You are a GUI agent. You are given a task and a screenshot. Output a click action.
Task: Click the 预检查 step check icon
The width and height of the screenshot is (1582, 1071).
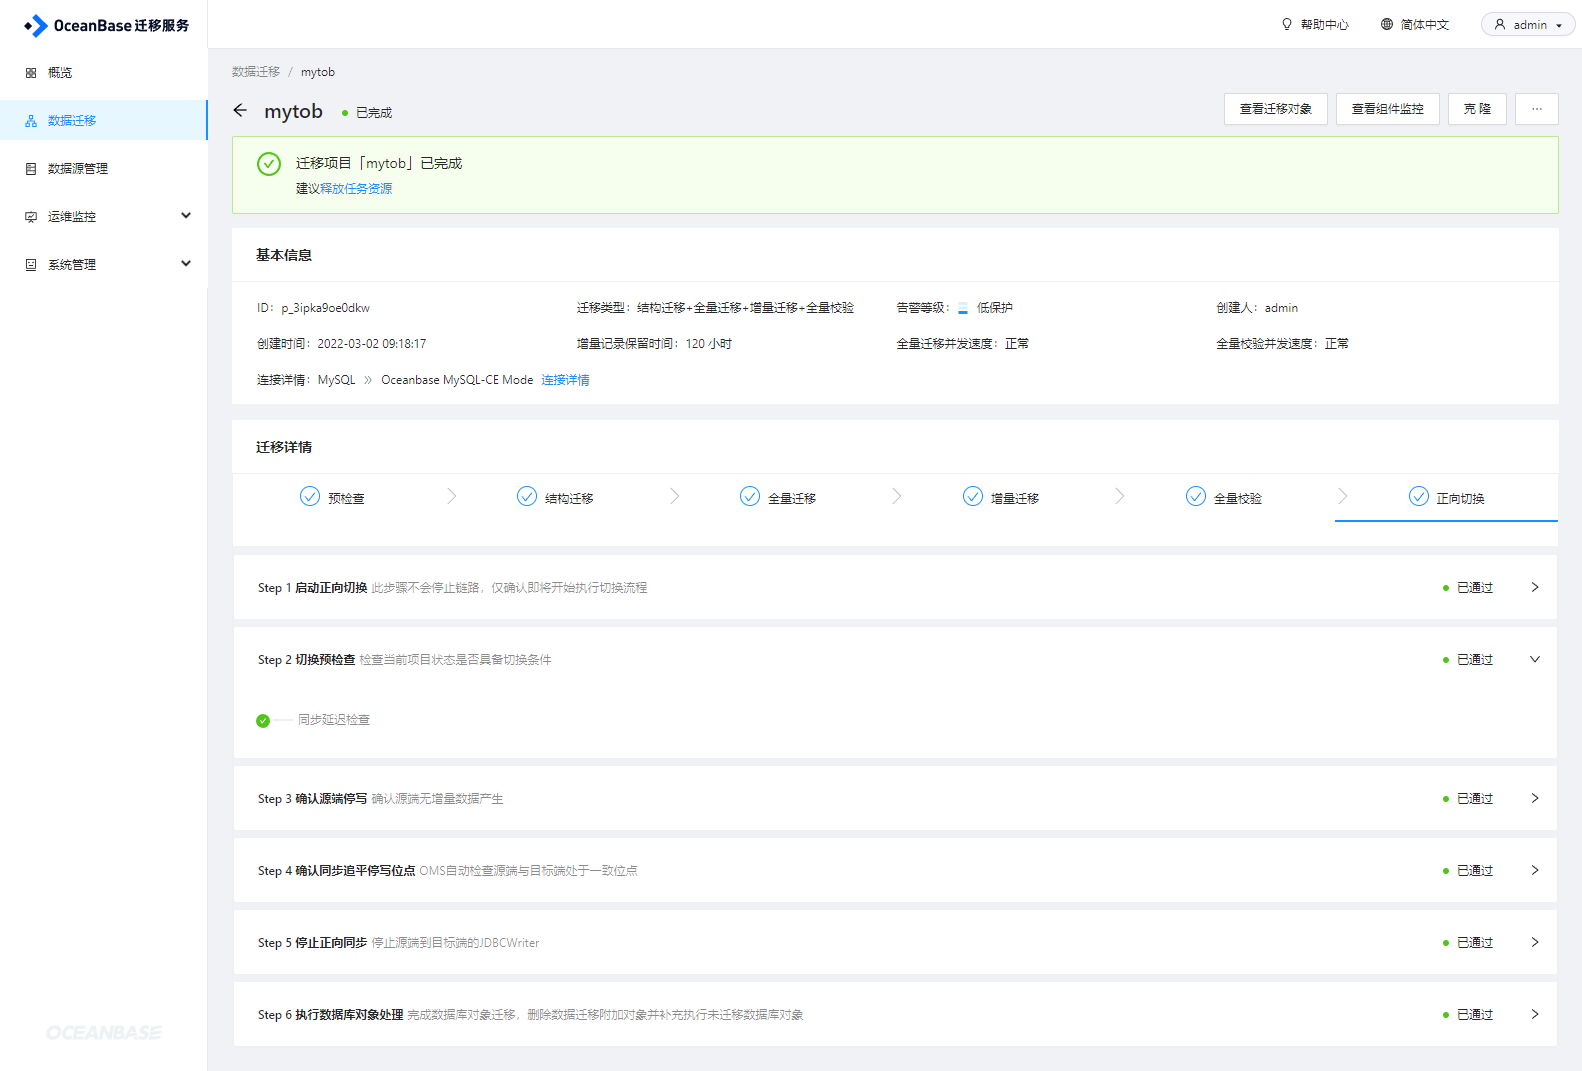[310, 496]
